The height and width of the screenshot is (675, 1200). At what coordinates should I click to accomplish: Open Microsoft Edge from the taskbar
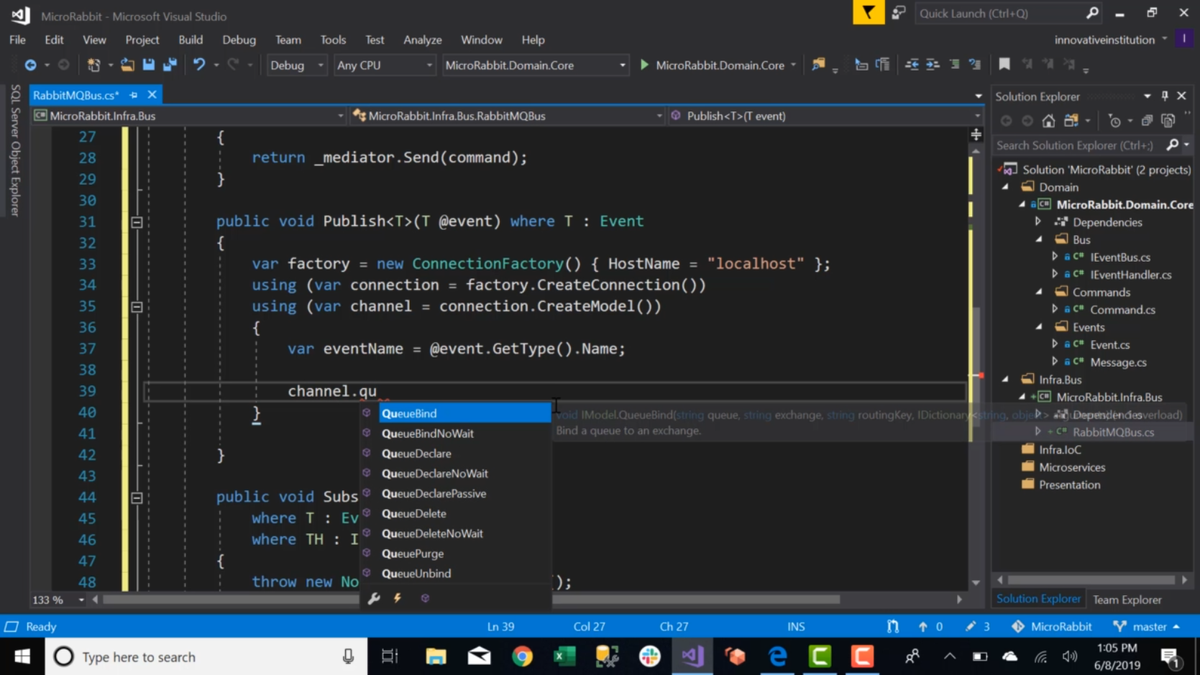point(777,656)
